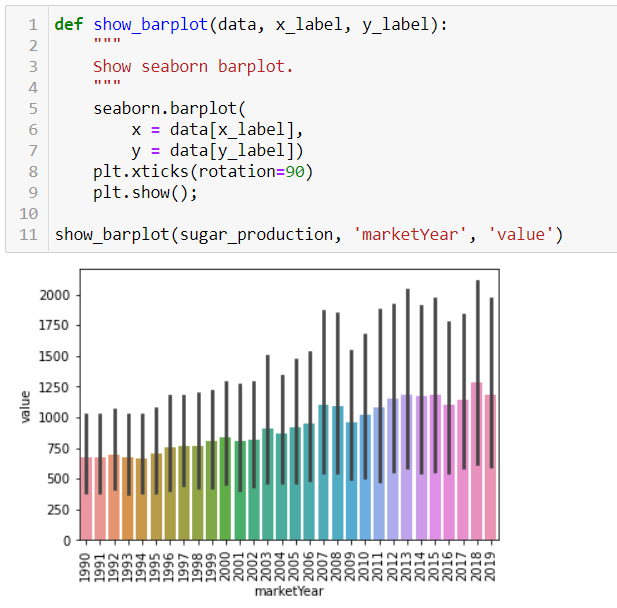Click the x-axis label 'marketYear'
The image size is (617, 608).
289,591
